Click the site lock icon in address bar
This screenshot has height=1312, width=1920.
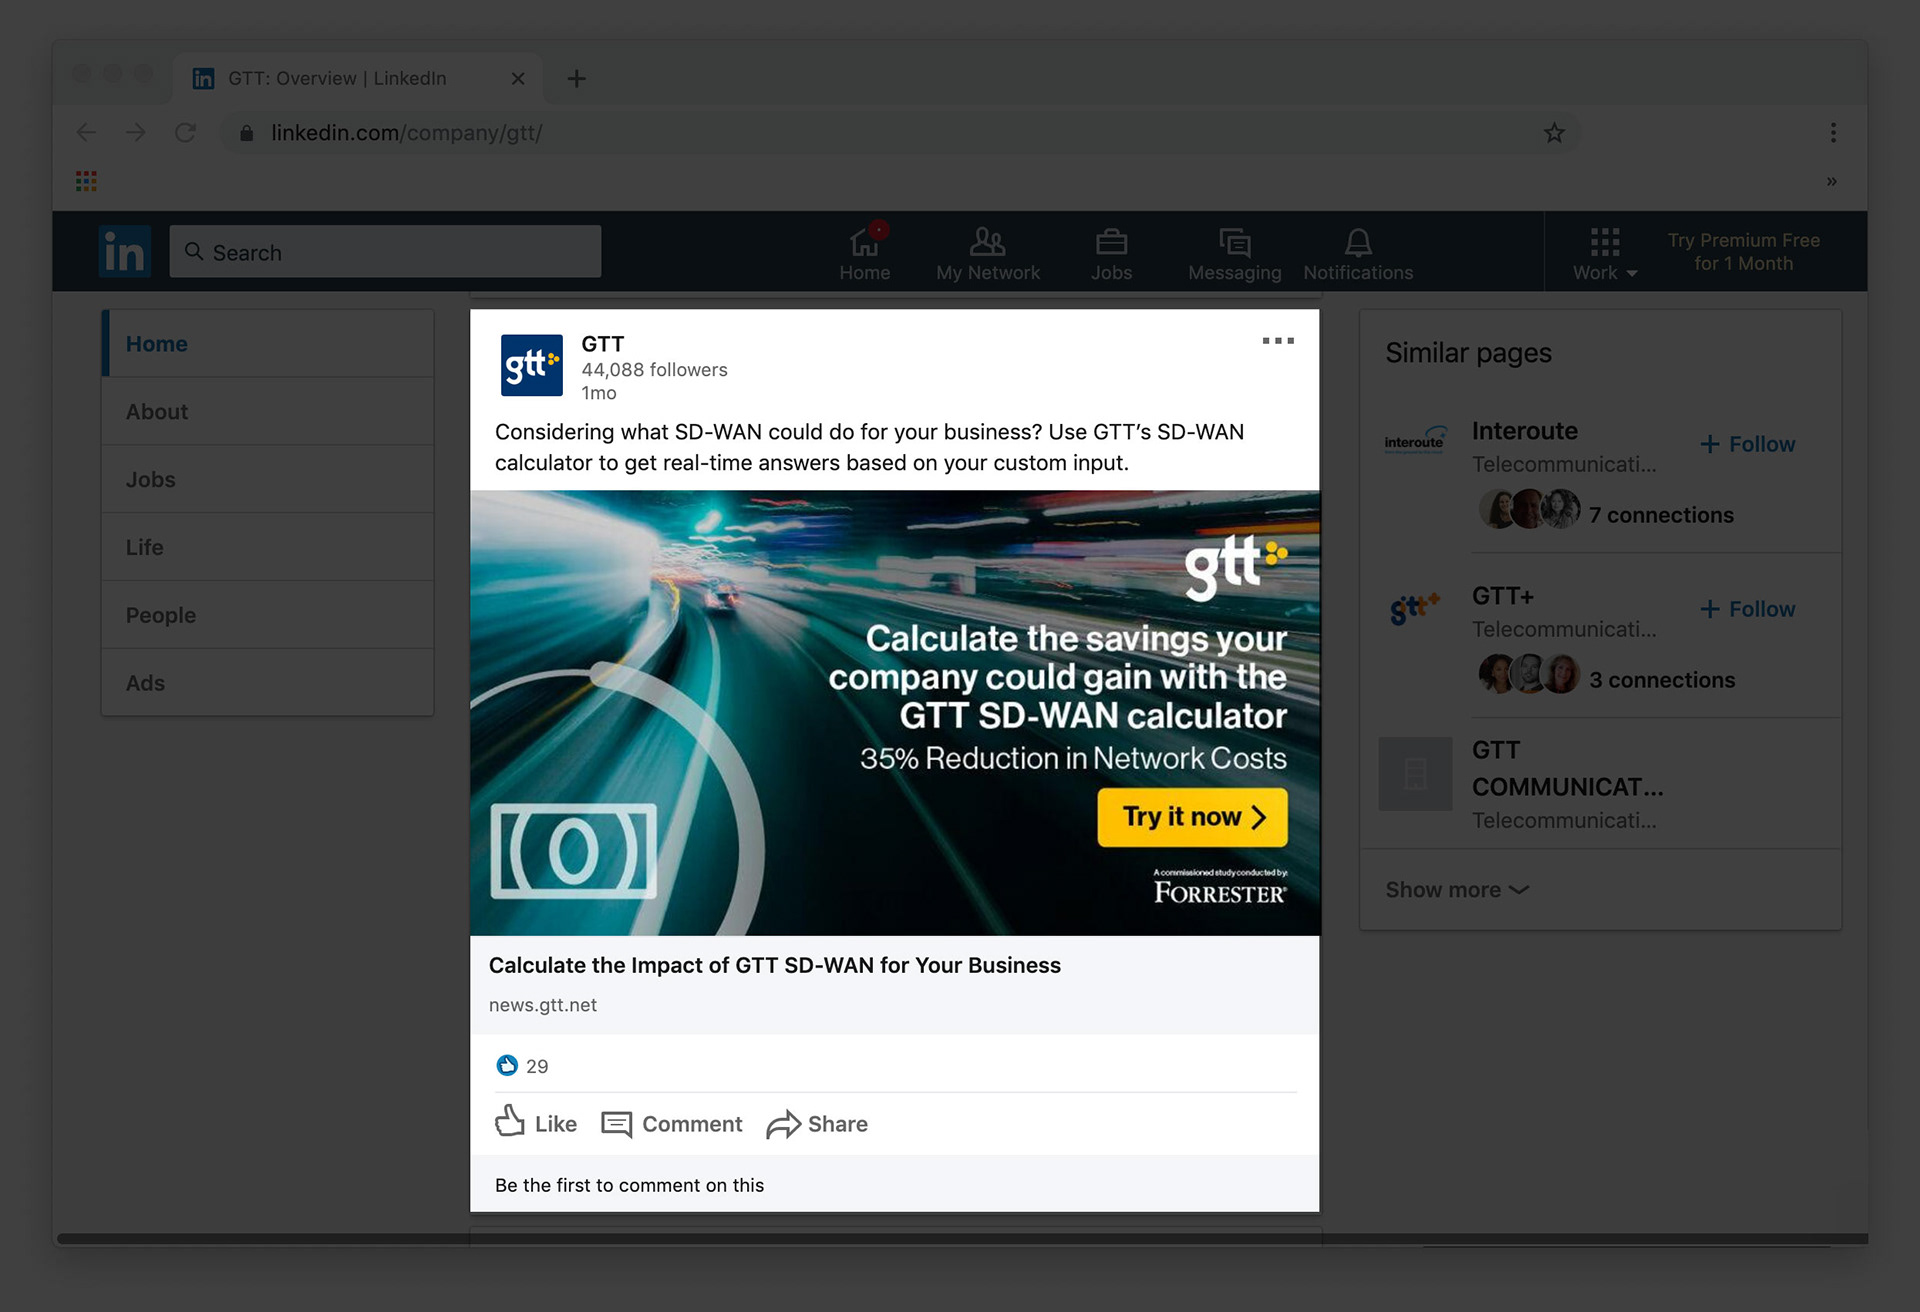coord(246,133)
